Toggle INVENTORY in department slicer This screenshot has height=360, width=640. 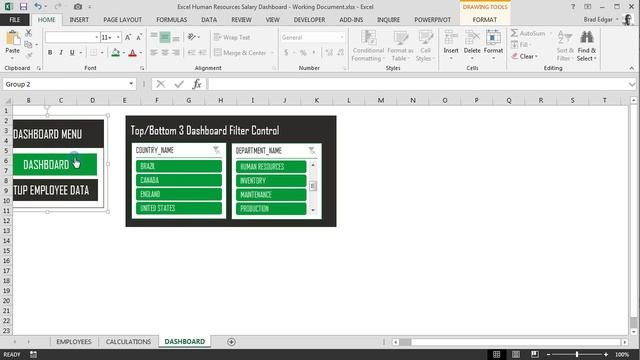pyautogui.click(x=271, y=180)
